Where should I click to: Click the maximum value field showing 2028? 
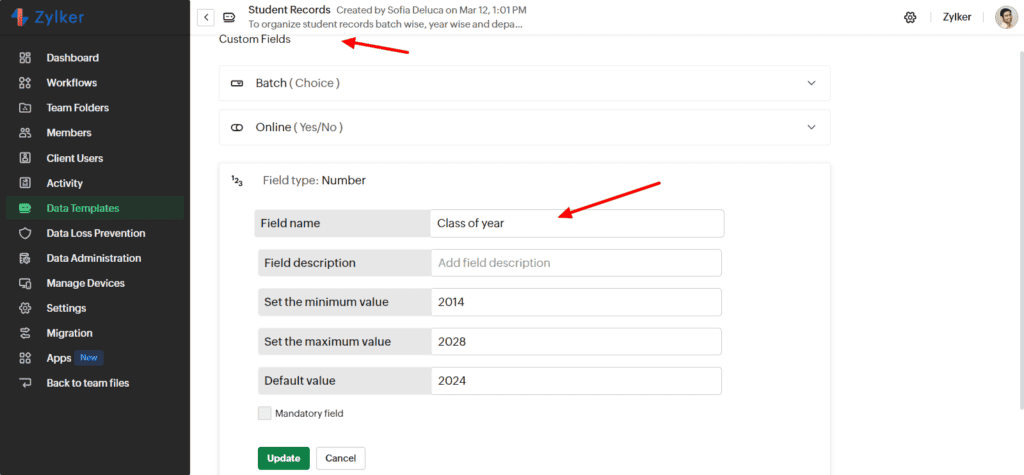coord(576,342)
